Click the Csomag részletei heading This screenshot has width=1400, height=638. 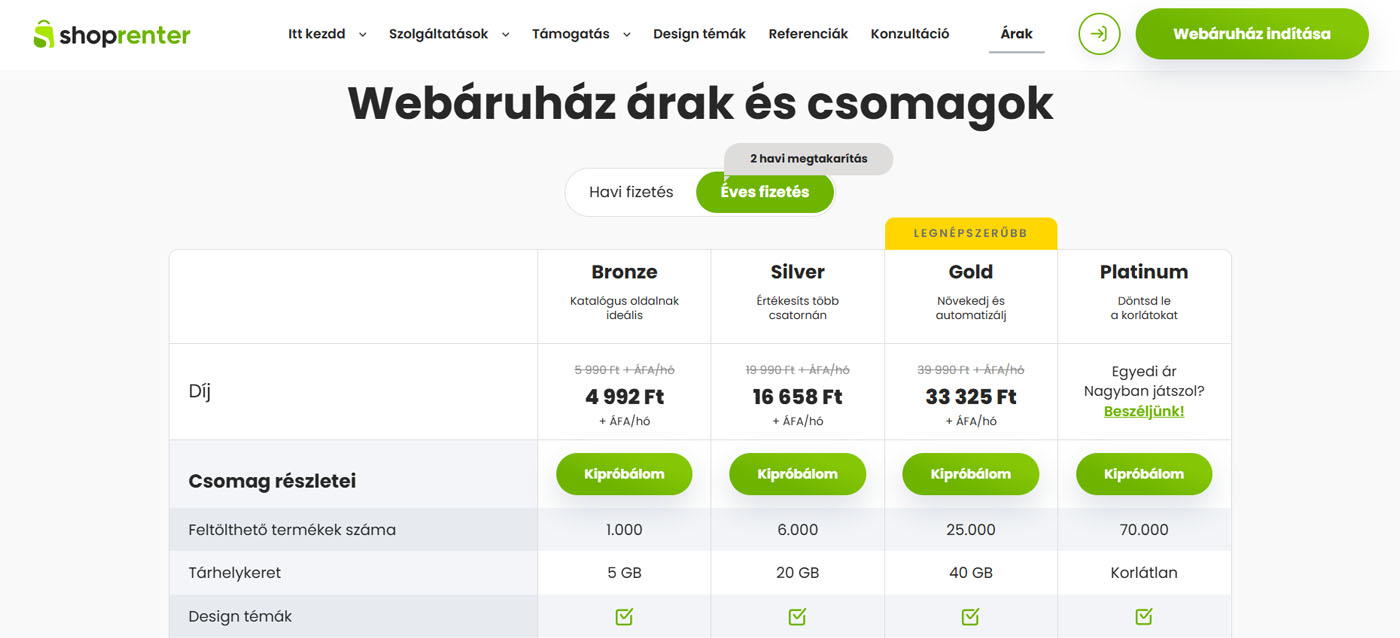pos(272,481)
